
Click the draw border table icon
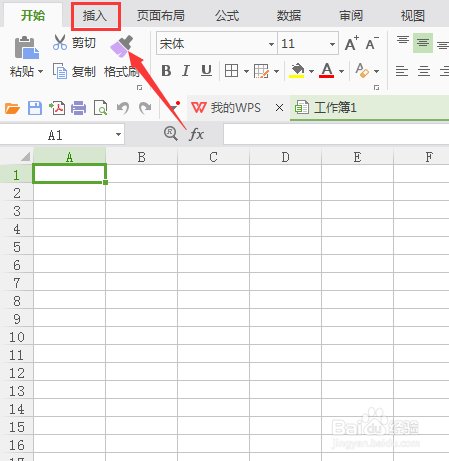click(261, 71)
